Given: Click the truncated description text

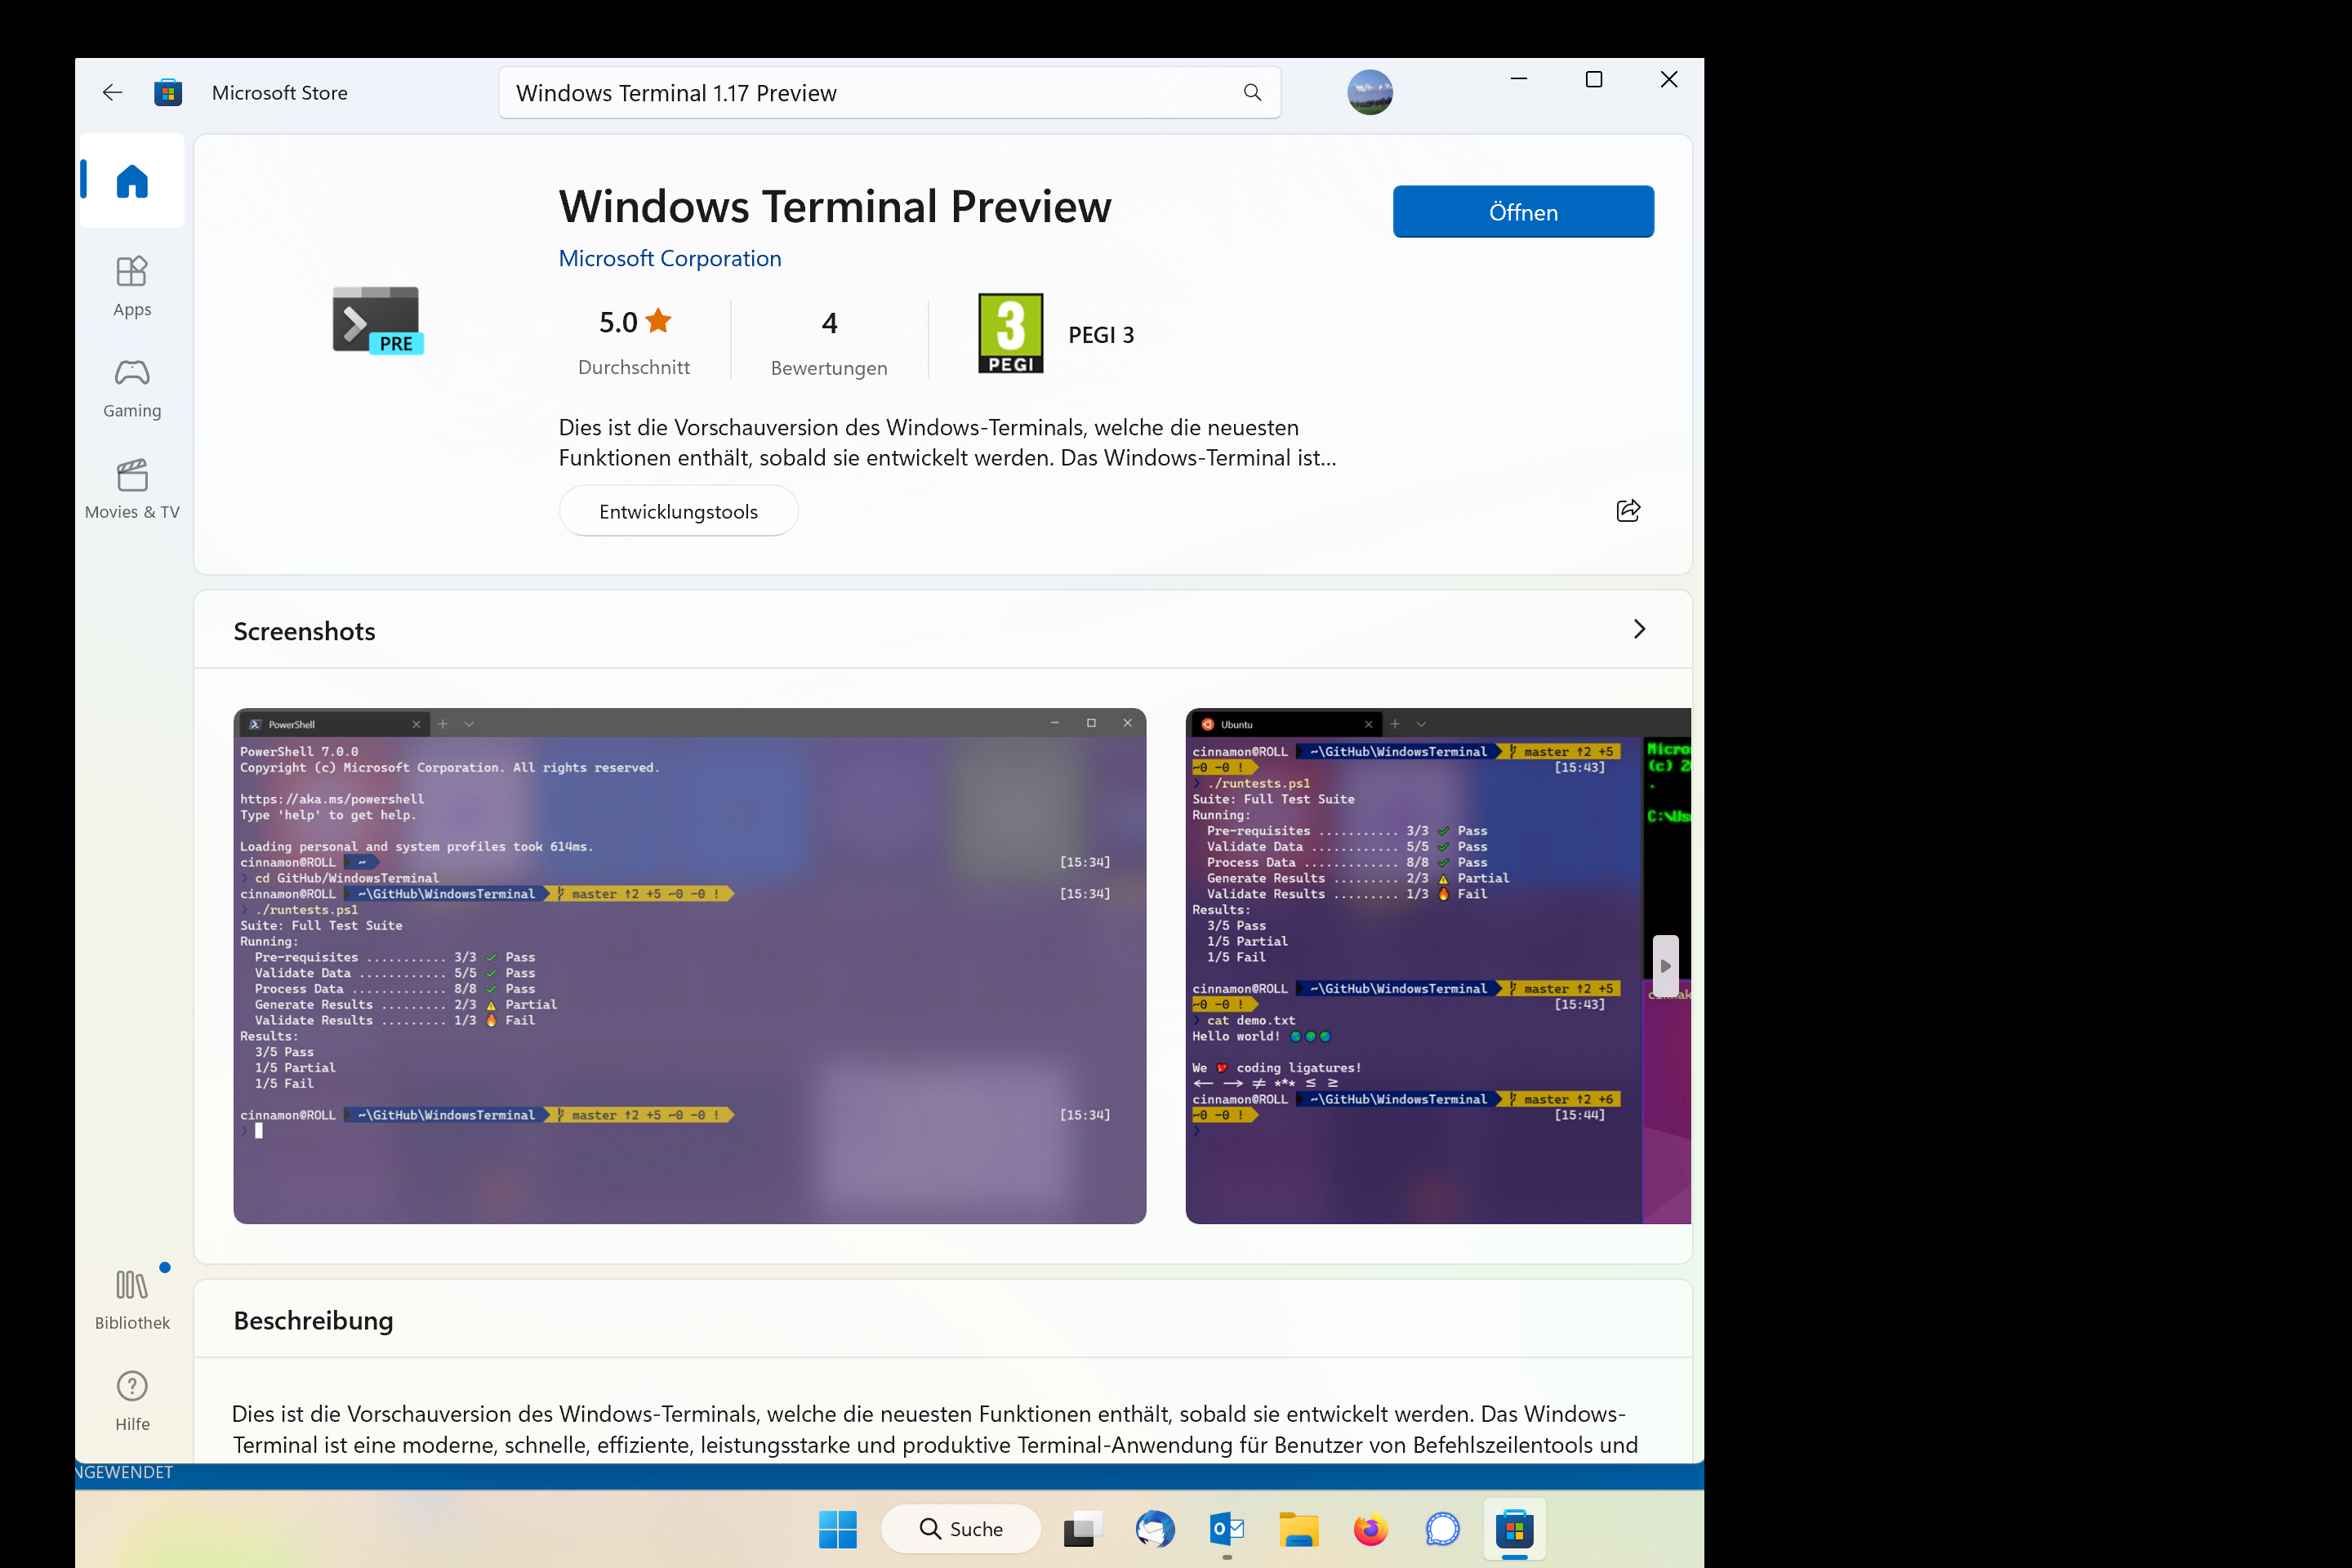Looking at the screenshot, I should (x=947, y=442).
